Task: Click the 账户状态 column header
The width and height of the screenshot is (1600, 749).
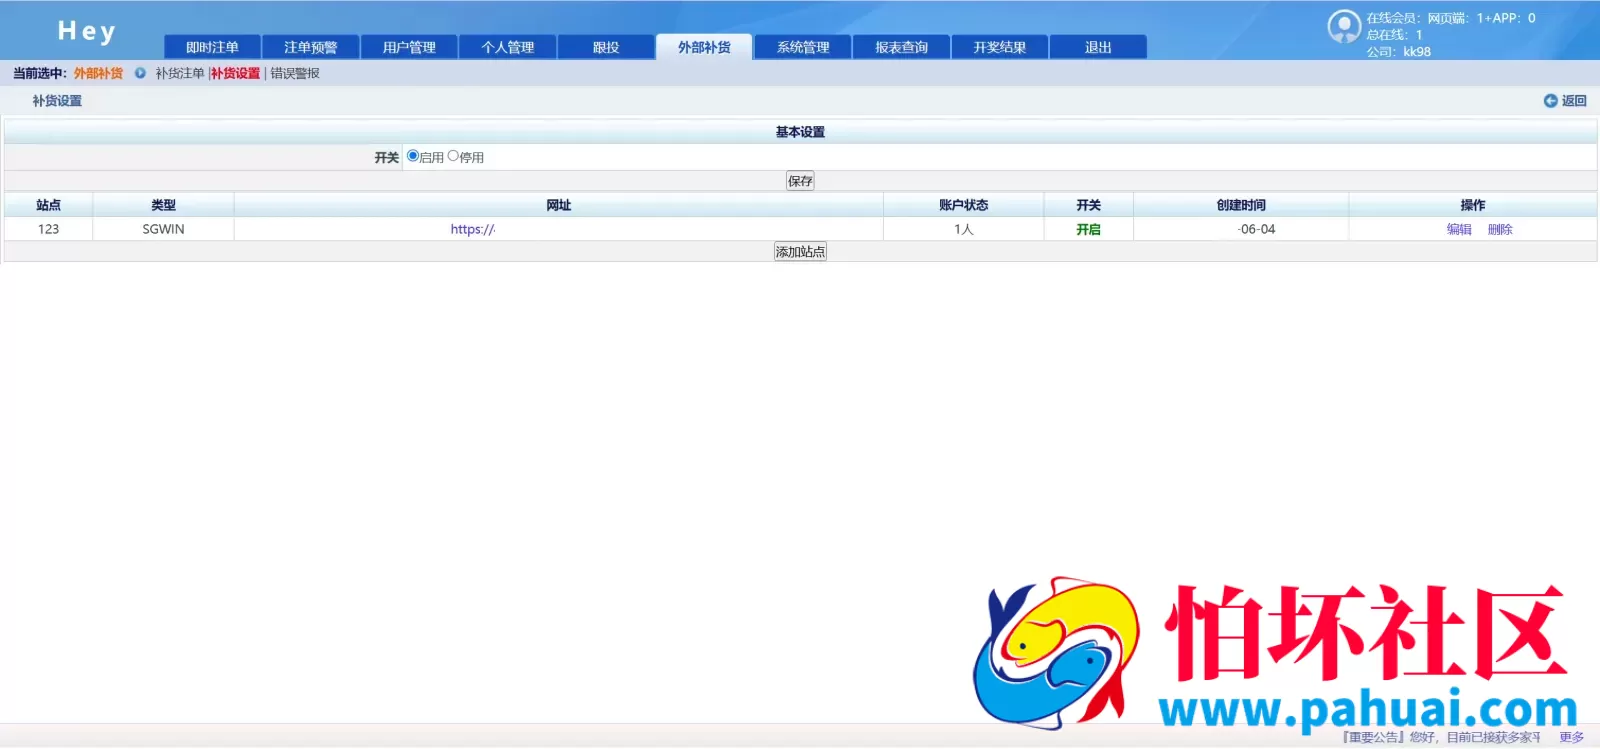Action: (x=963, y=205)
